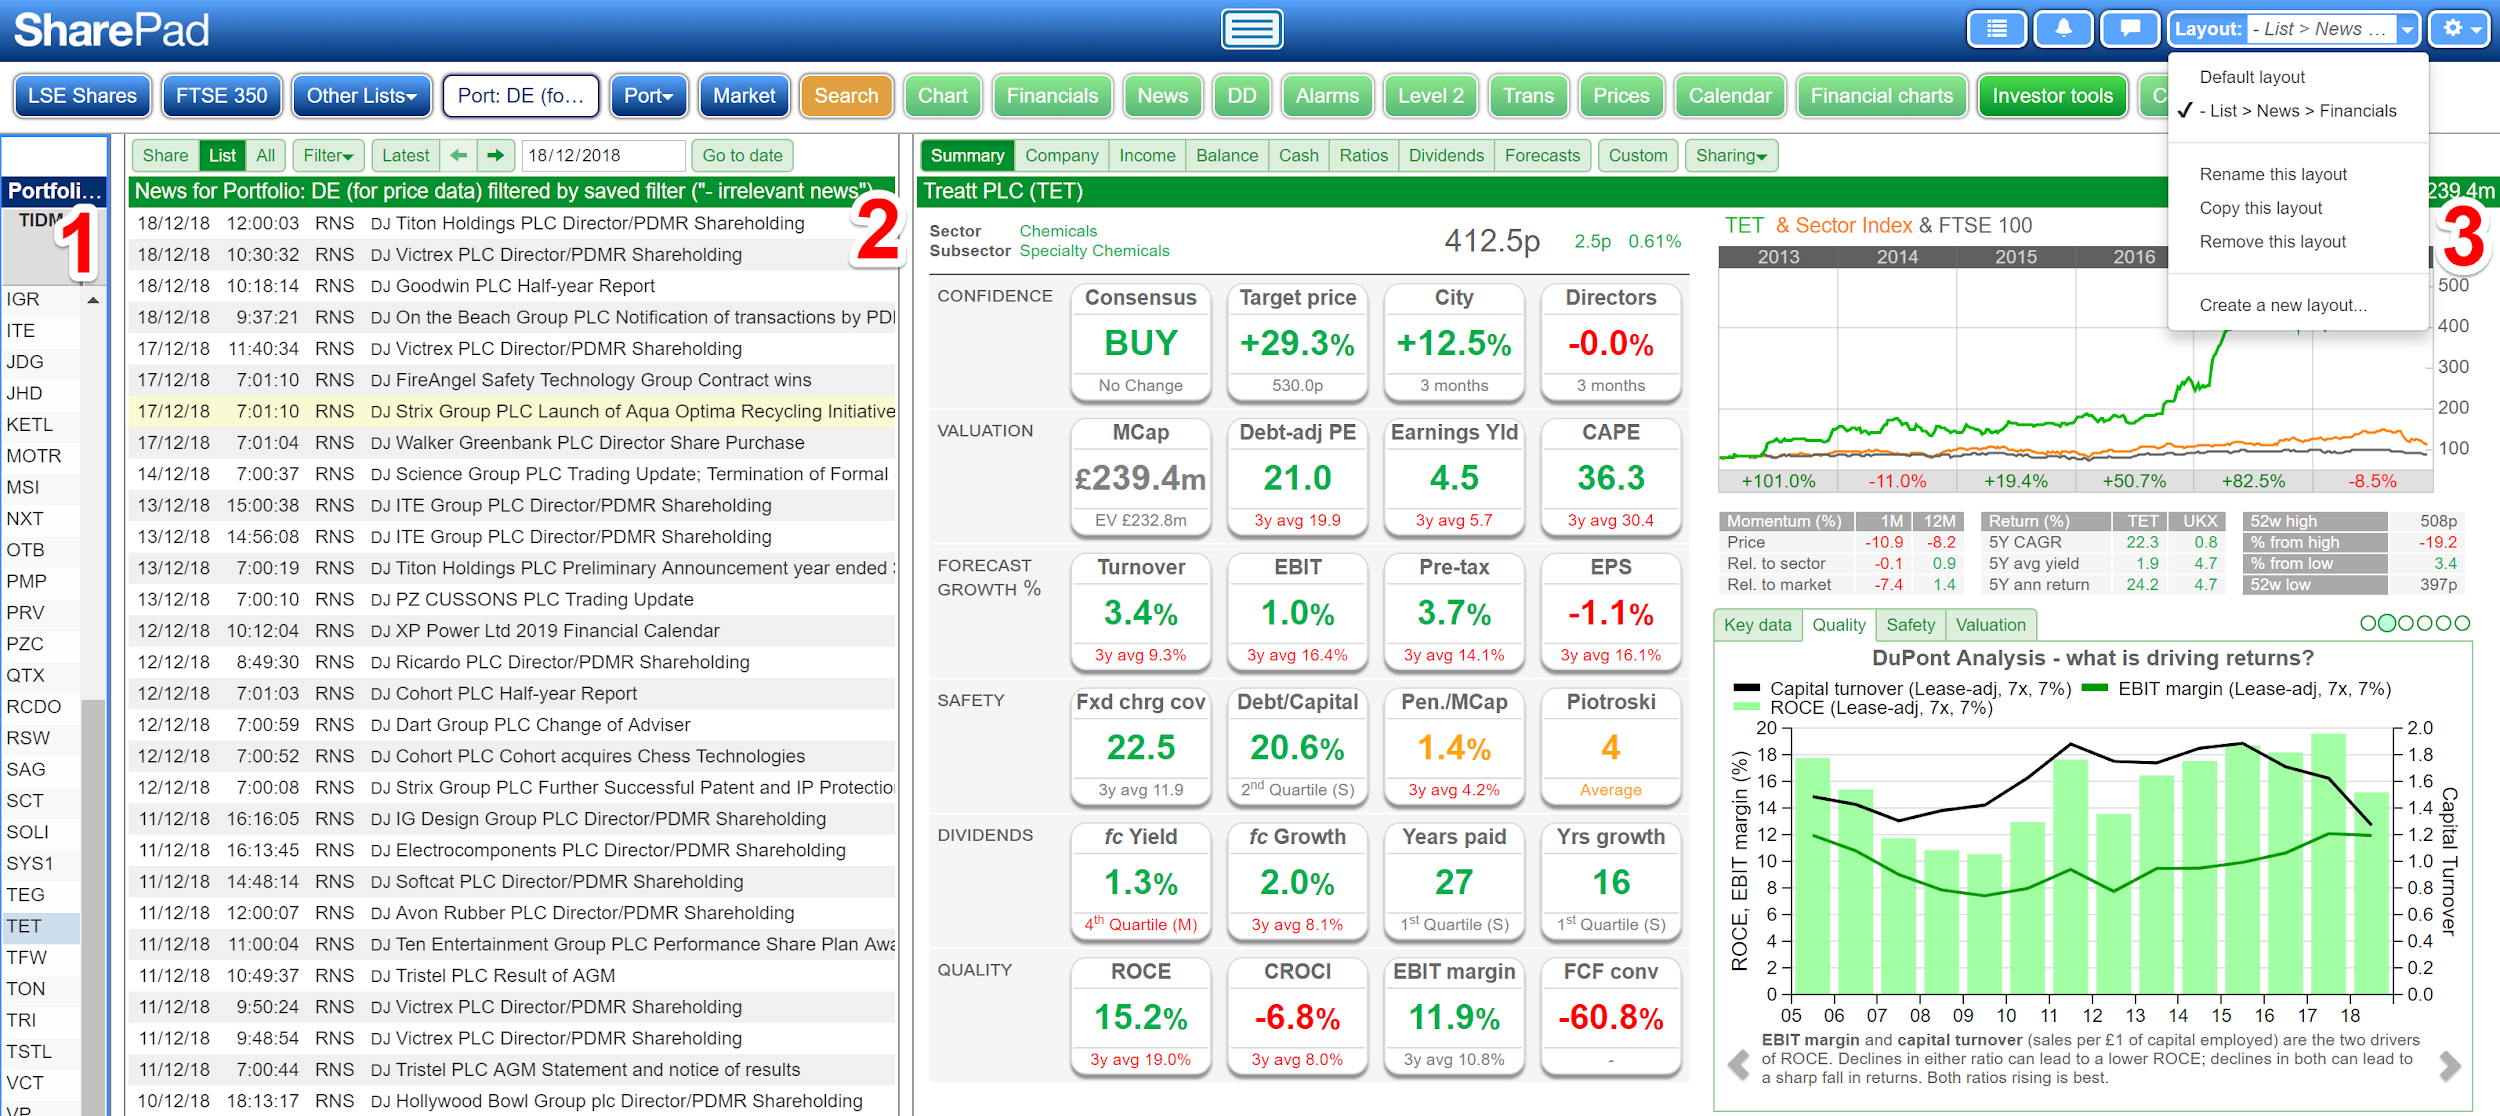Click the LSE Shares button
This screenshot has width=2500, height=1116.
(x=82, y=96)
